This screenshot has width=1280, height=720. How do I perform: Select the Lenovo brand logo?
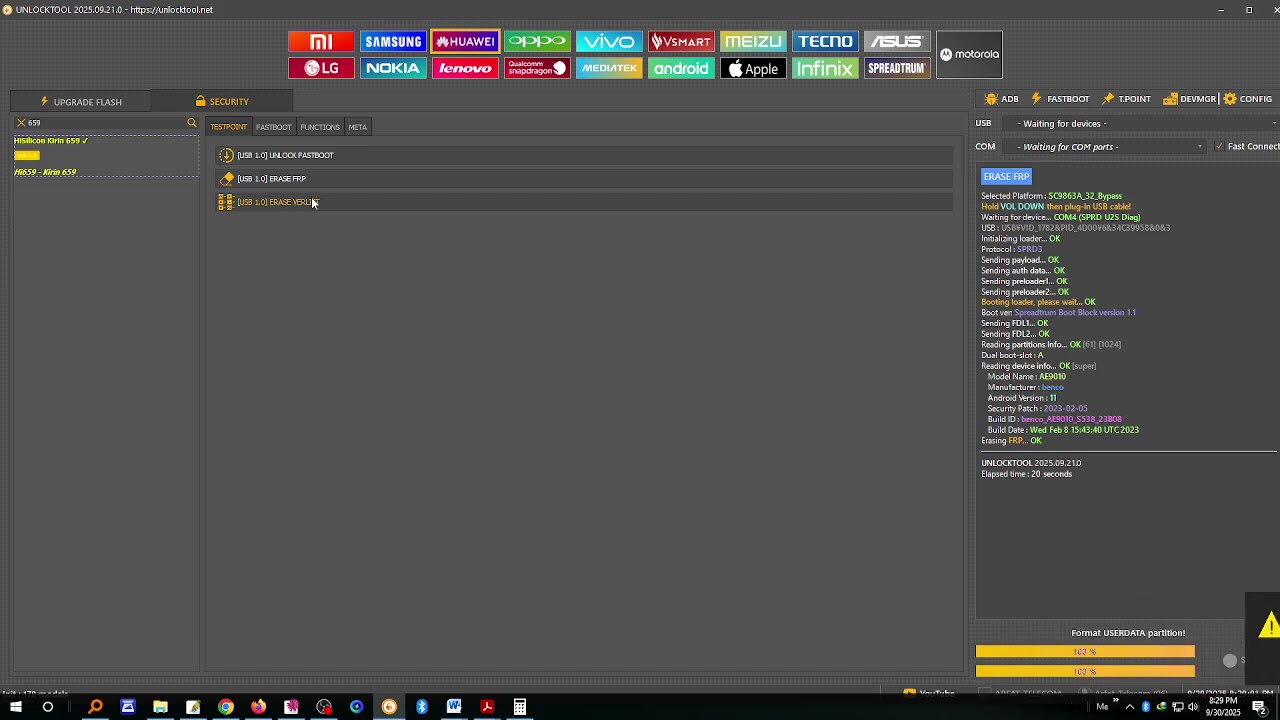[x=465, y=68]
